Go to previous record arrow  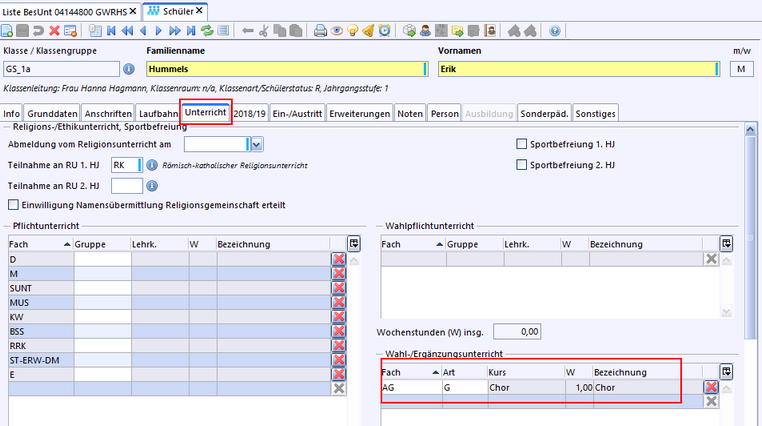coord(143,31)
